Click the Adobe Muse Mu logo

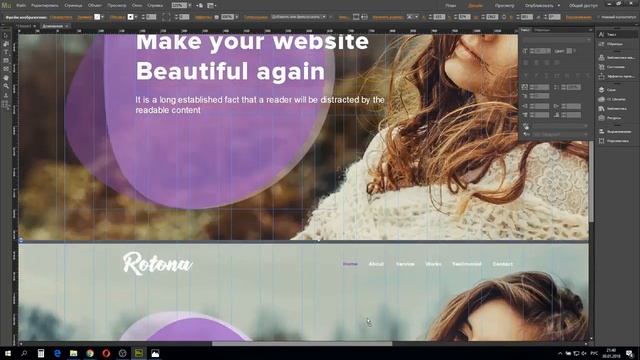tap(6, 6)
